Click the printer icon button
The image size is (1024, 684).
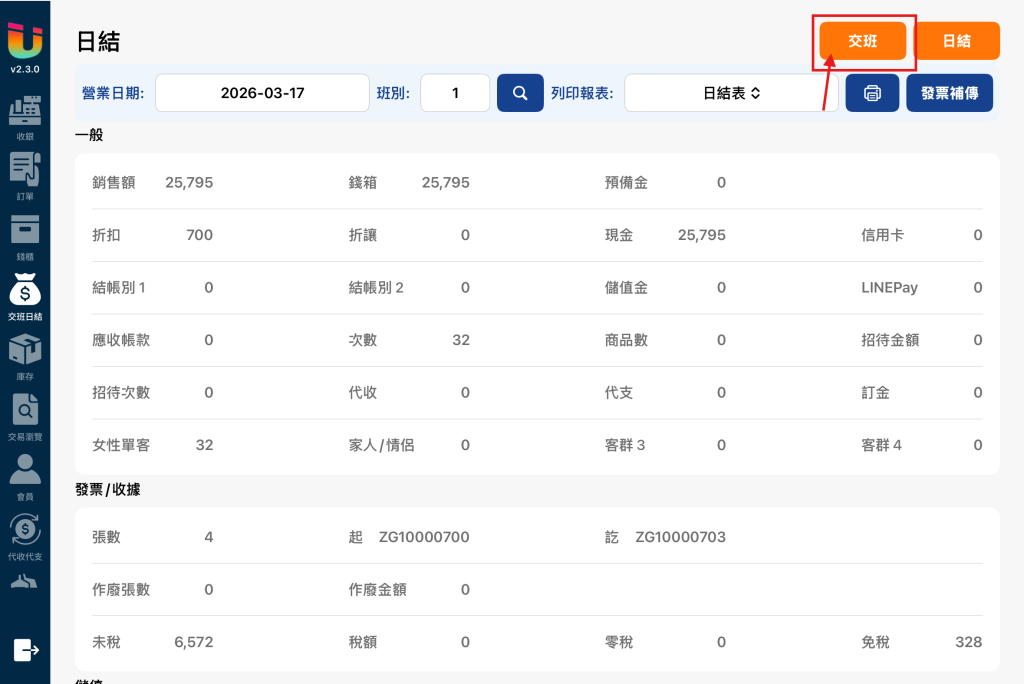coord(872,93)
